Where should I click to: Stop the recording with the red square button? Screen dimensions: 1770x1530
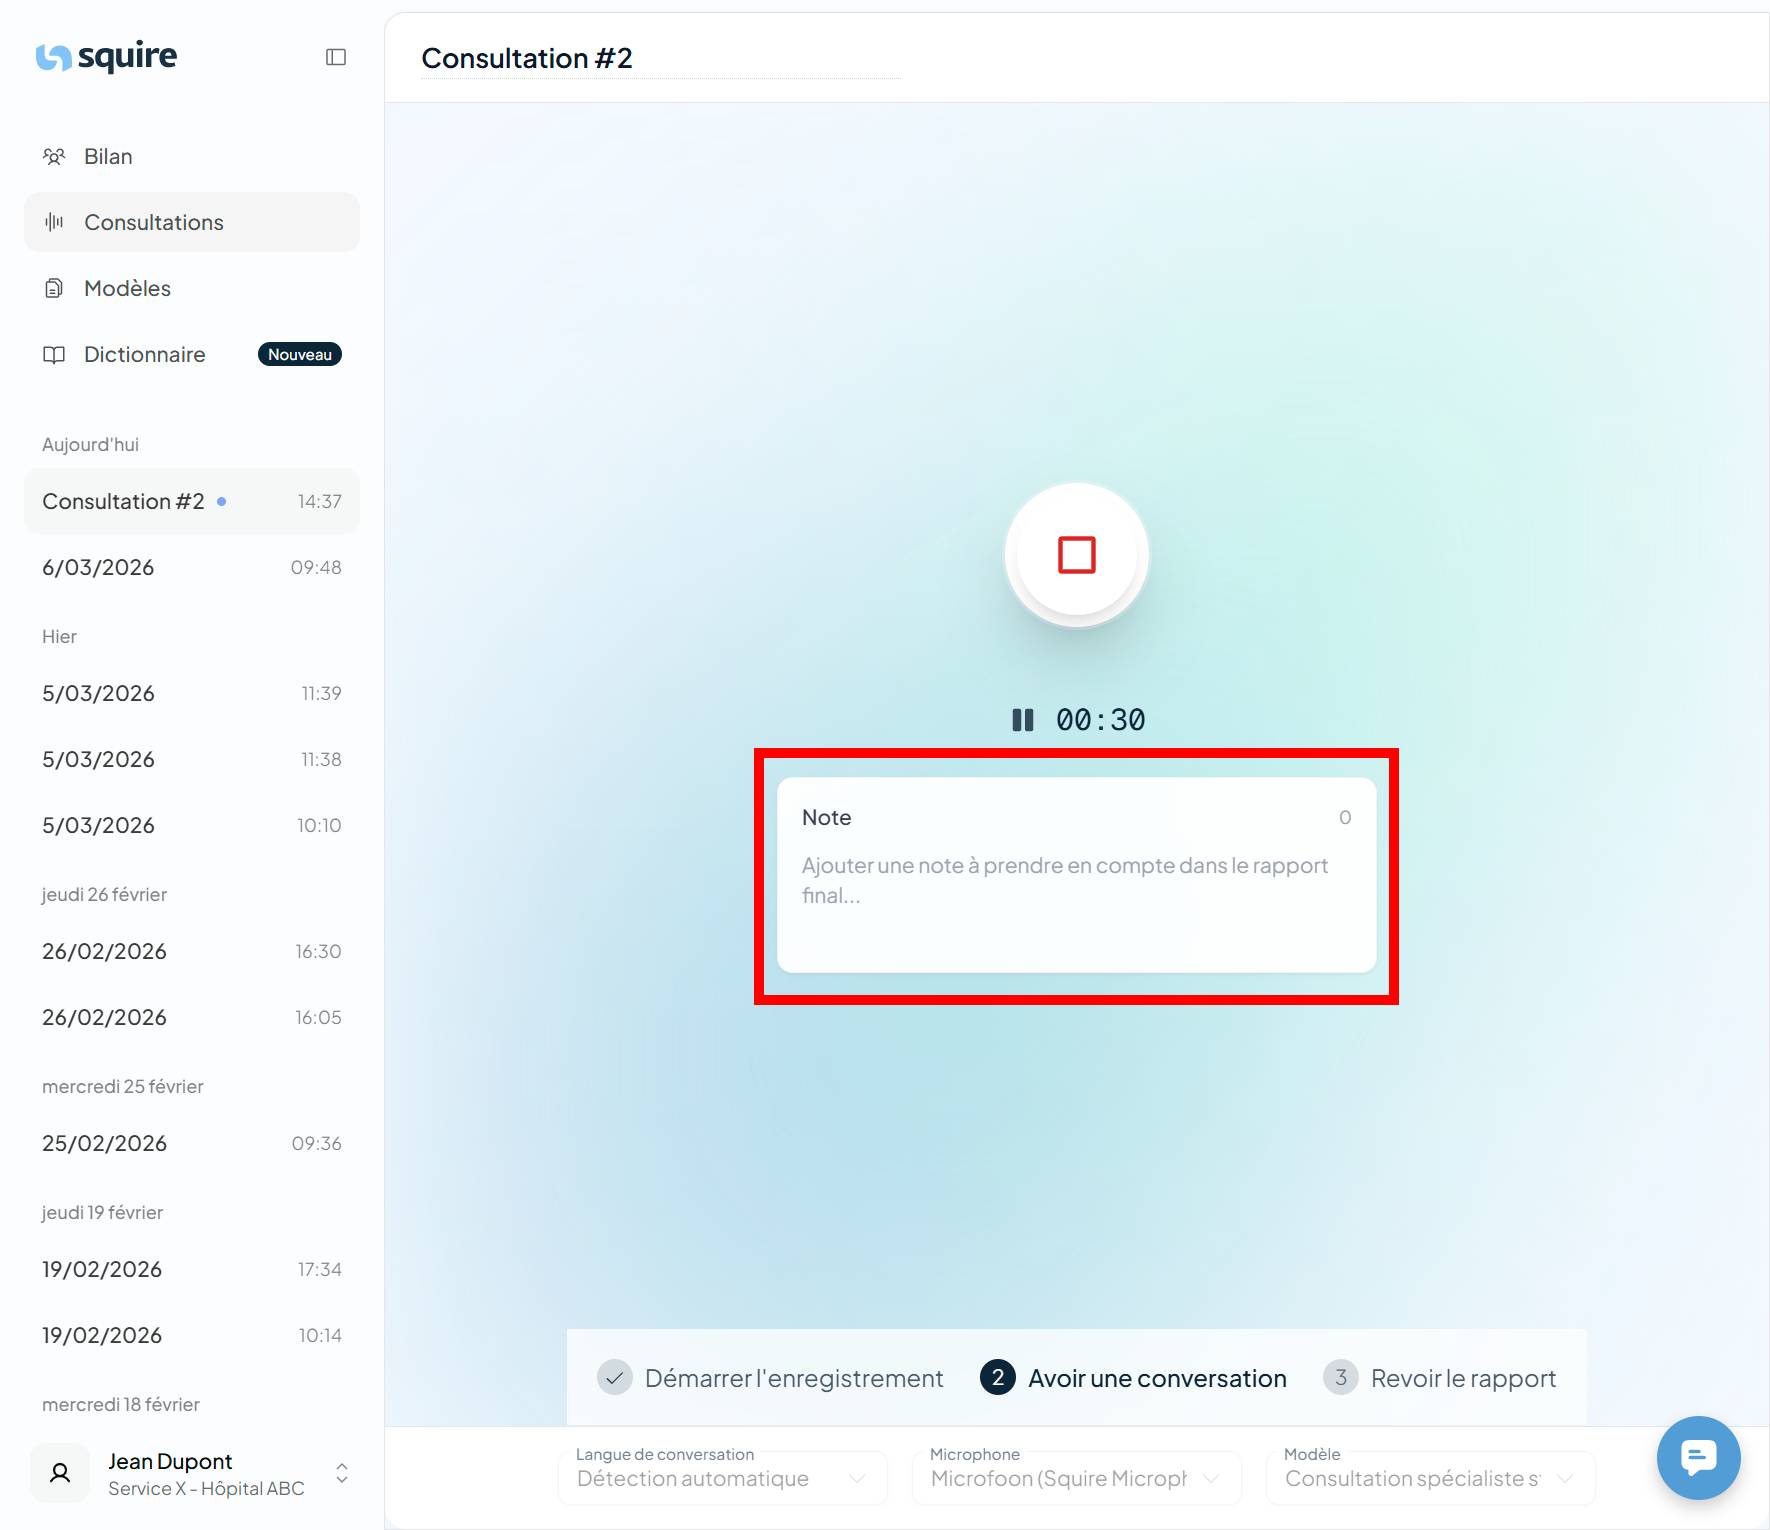[1076, 555]
